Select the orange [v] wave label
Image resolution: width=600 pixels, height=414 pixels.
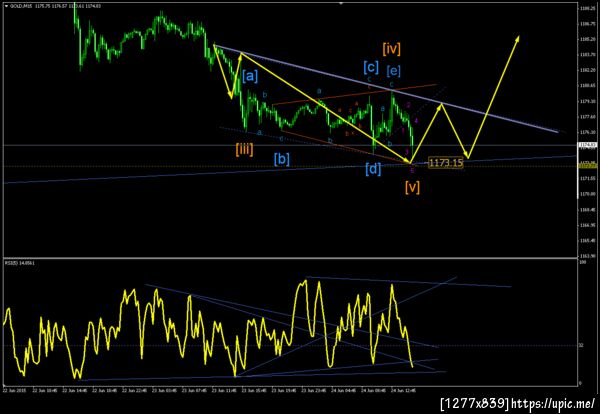412,187
